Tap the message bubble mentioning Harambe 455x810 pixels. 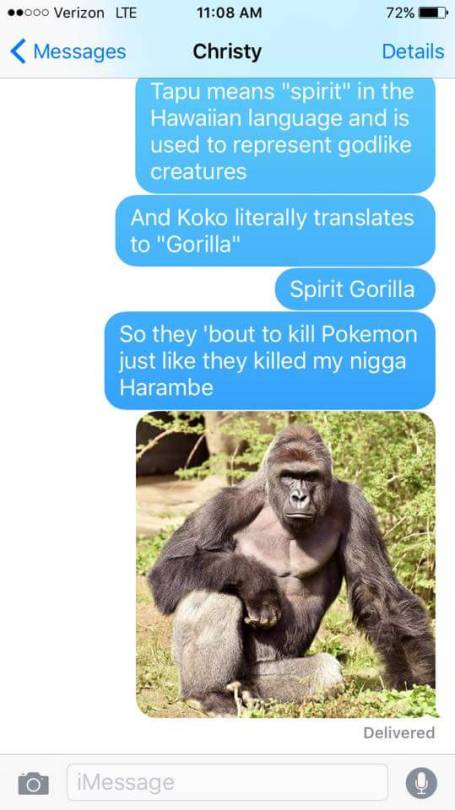click(270, 361)
